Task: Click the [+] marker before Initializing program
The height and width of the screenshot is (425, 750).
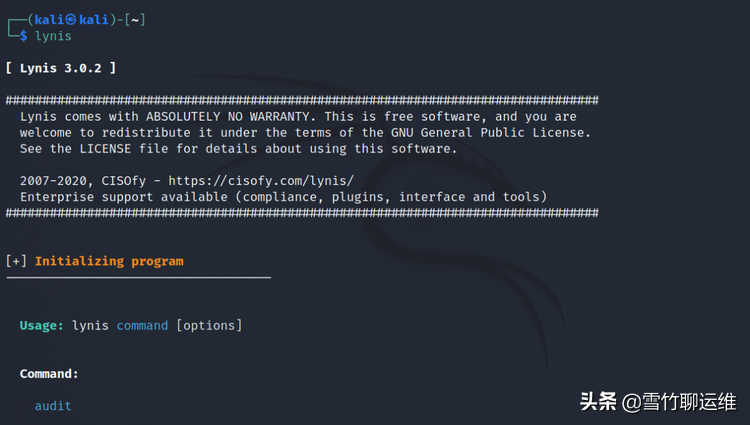Action: pyautogui.click(x=16, y=261)
